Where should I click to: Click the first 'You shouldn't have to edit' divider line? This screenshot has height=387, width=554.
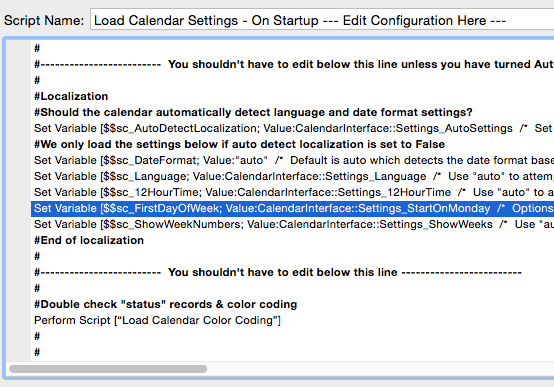[x=293, y=64]
